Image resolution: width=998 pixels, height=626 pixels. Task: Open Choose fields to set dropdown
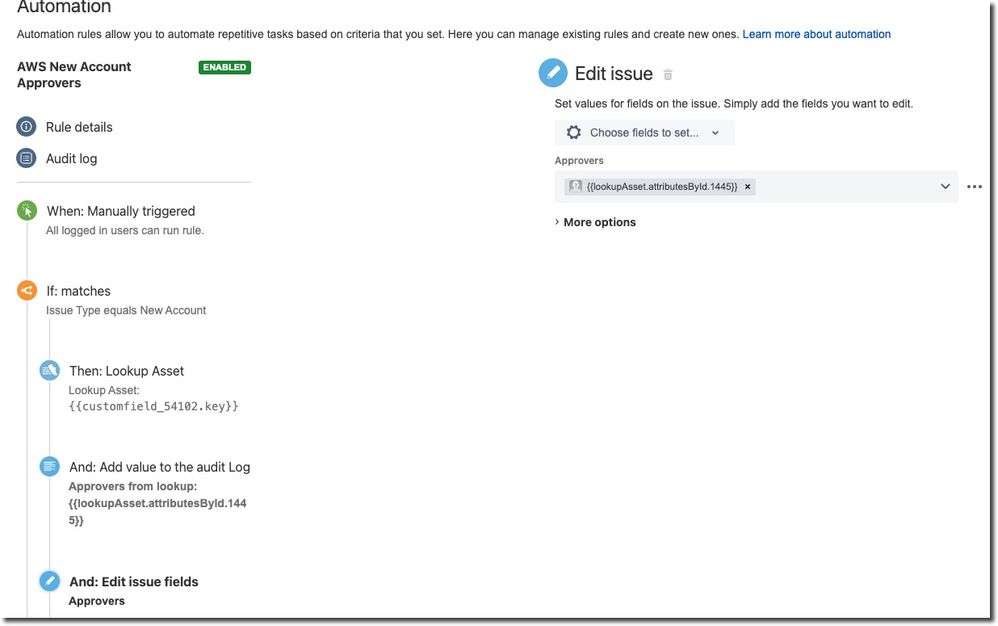coord(644,132)
